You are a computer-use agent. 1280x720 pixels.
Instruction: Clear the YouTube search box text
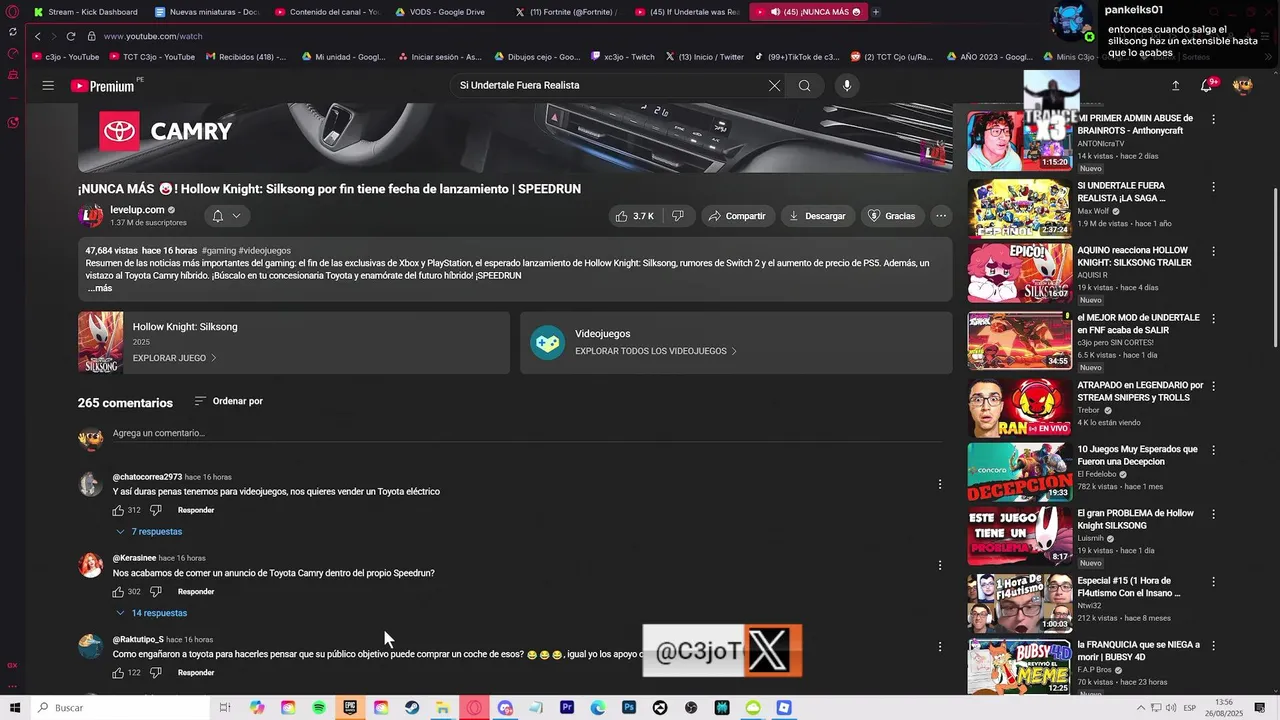(774, 85)
